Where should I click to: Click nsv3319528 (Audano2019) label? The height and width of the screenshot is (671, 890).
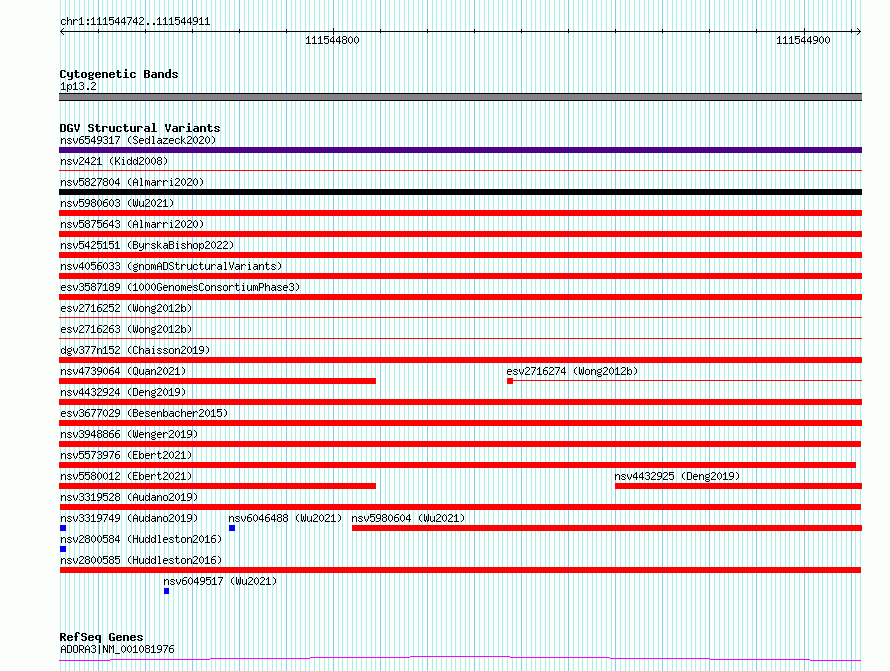(x=129, y=497)
